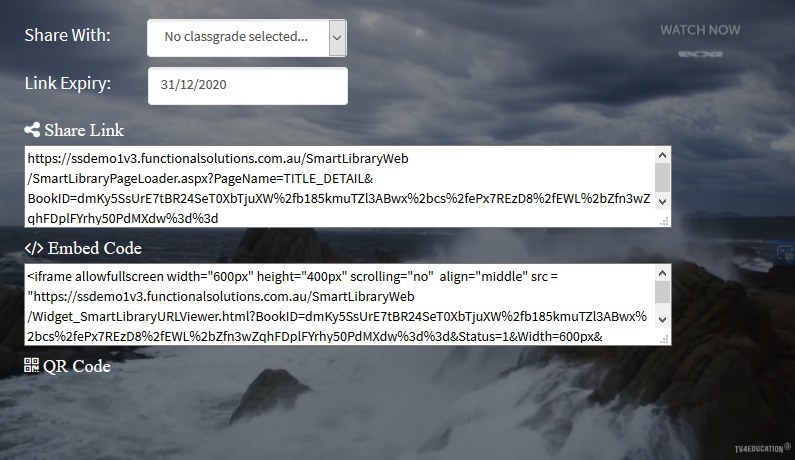Select the 'No classgrade selected...' combo box
Screen dimensions: 795x460
coord(247,38)
